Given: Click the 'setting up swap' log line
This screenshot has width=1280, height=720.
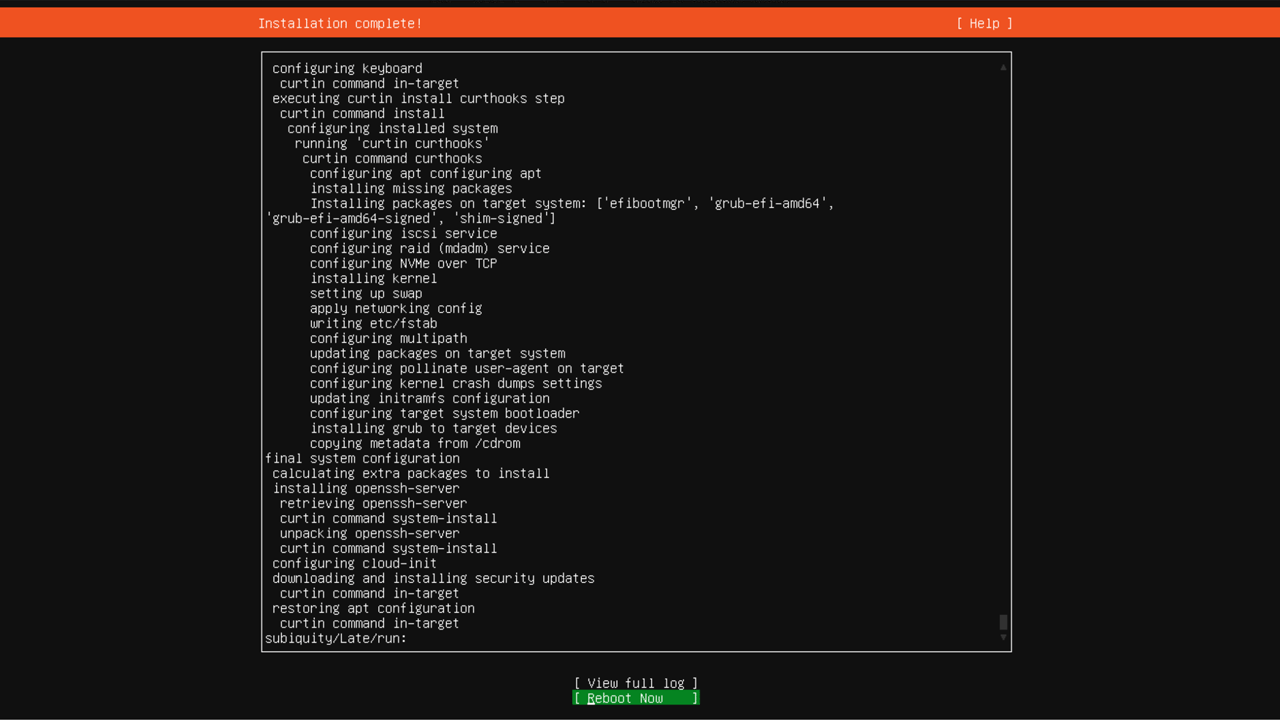Looking at the screenshot, I should (366, 294).
